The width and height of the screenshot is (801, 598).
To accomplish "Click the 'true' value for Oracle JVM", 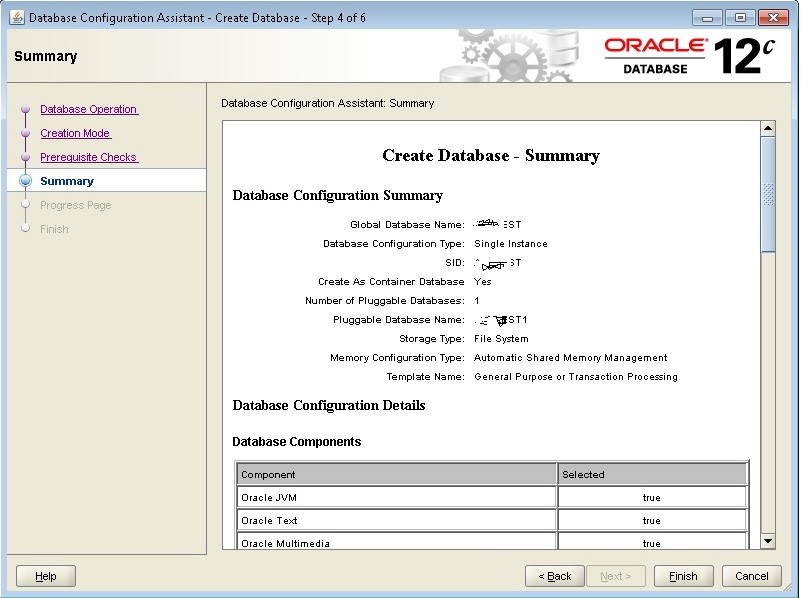I will click(x=652, y=497).
